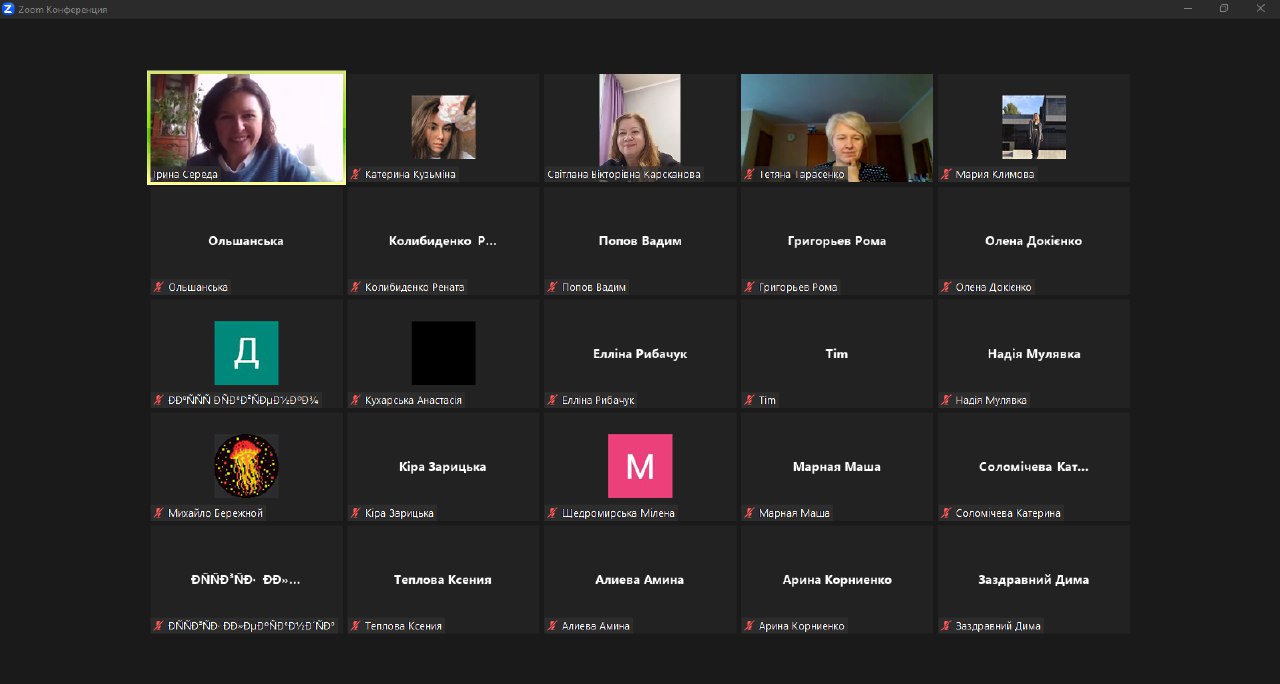Click the name label Ірина Середа
This screenshot has height=684, width=1280.
tap(184, 174)
